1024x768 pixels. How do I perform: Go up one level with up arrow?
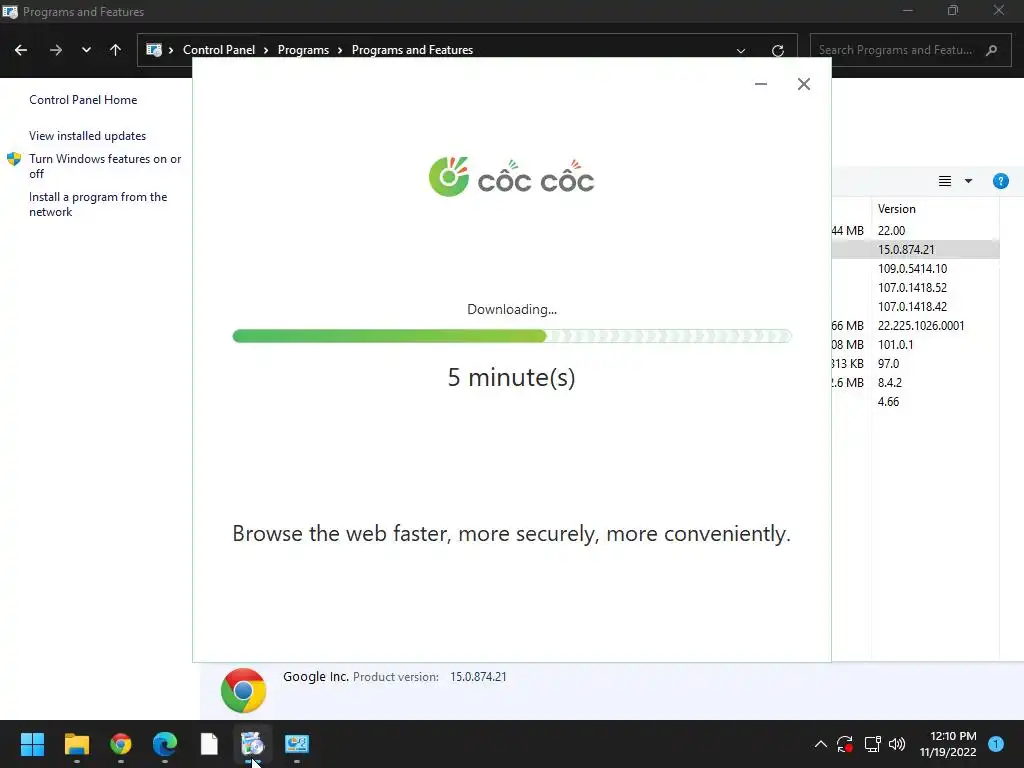point(116,50)
